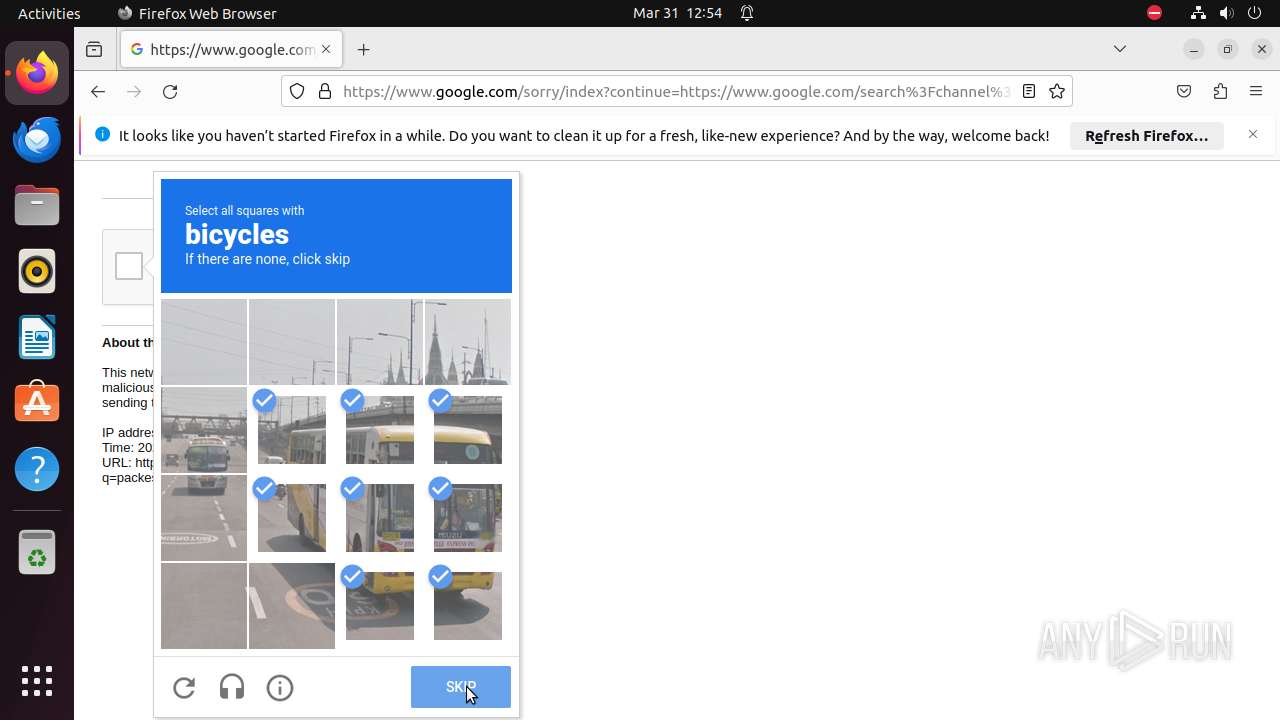Select the tile with the orange road marking
The image size is (1280, 720).
point(292,606)
